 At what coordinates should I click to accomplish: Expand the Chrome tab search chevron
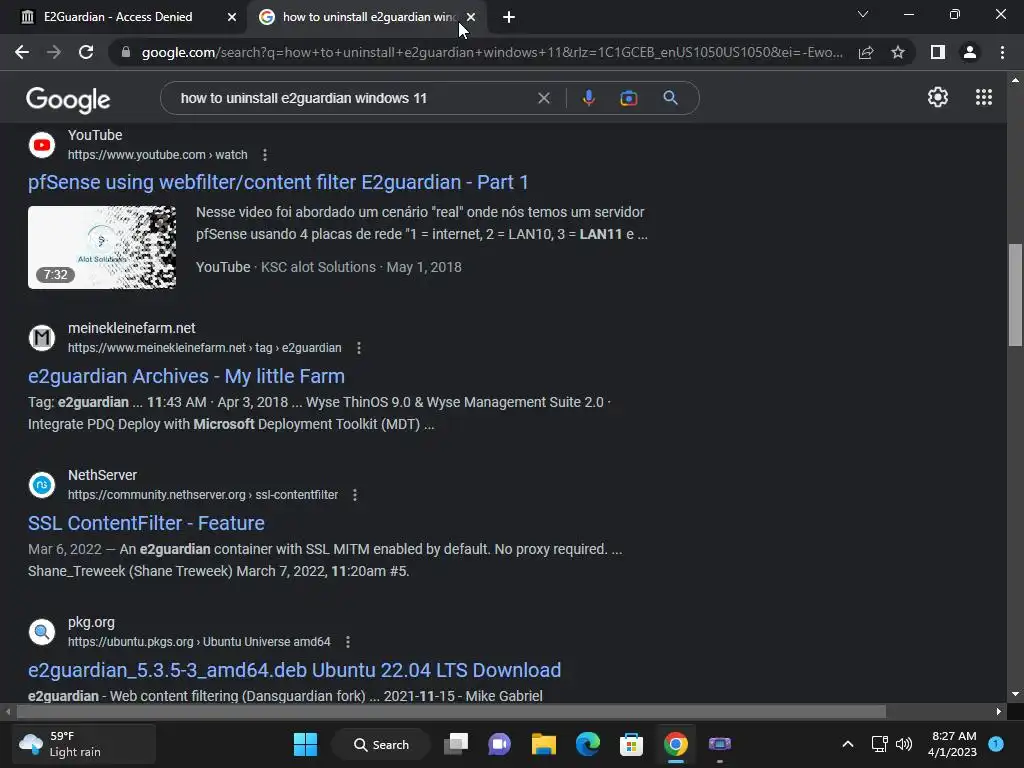click(863, 14)
